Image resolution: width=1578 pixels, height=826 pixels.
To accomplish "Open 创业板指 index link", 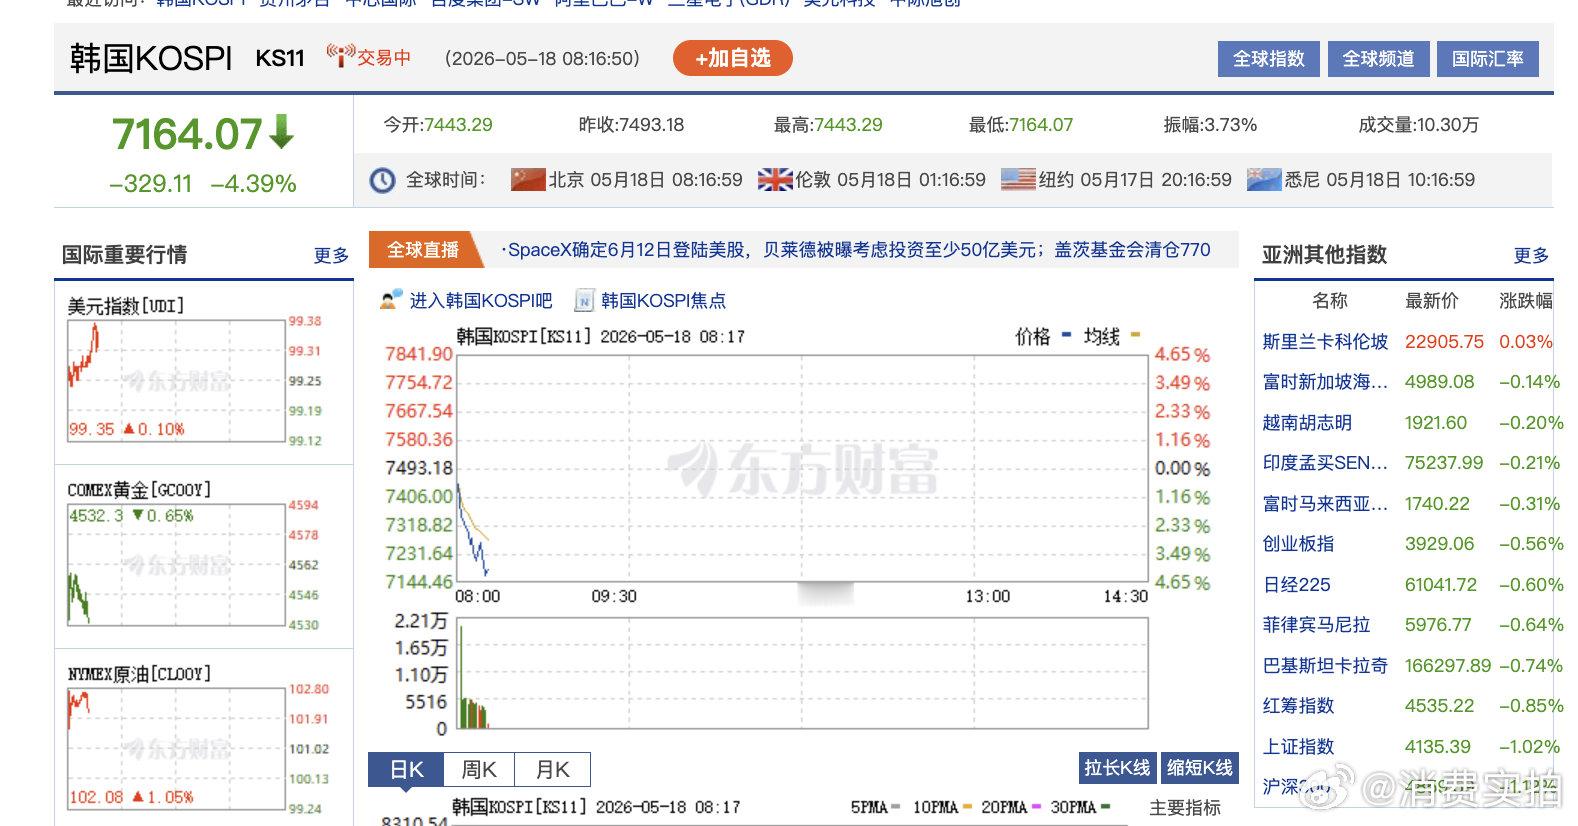I will click(x=1298, y=544).
